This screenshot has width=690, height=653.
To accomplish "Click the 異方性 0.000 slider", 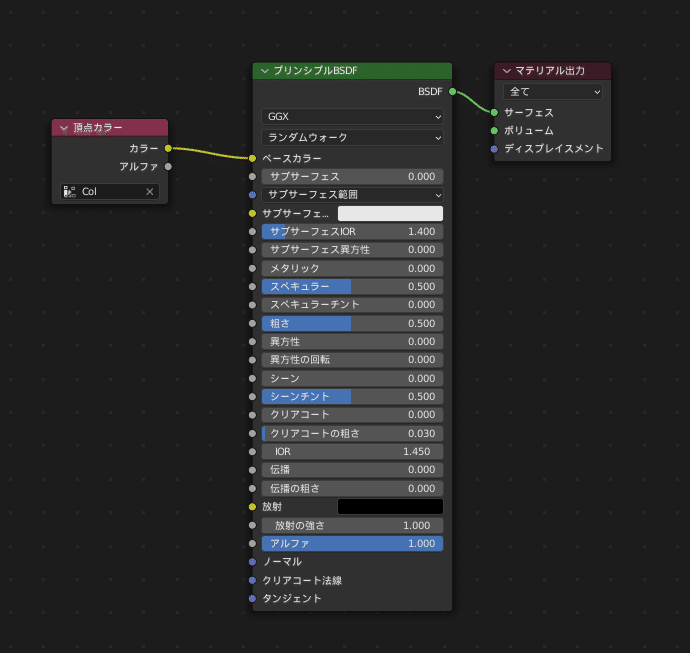I will [x=352, y=341].
